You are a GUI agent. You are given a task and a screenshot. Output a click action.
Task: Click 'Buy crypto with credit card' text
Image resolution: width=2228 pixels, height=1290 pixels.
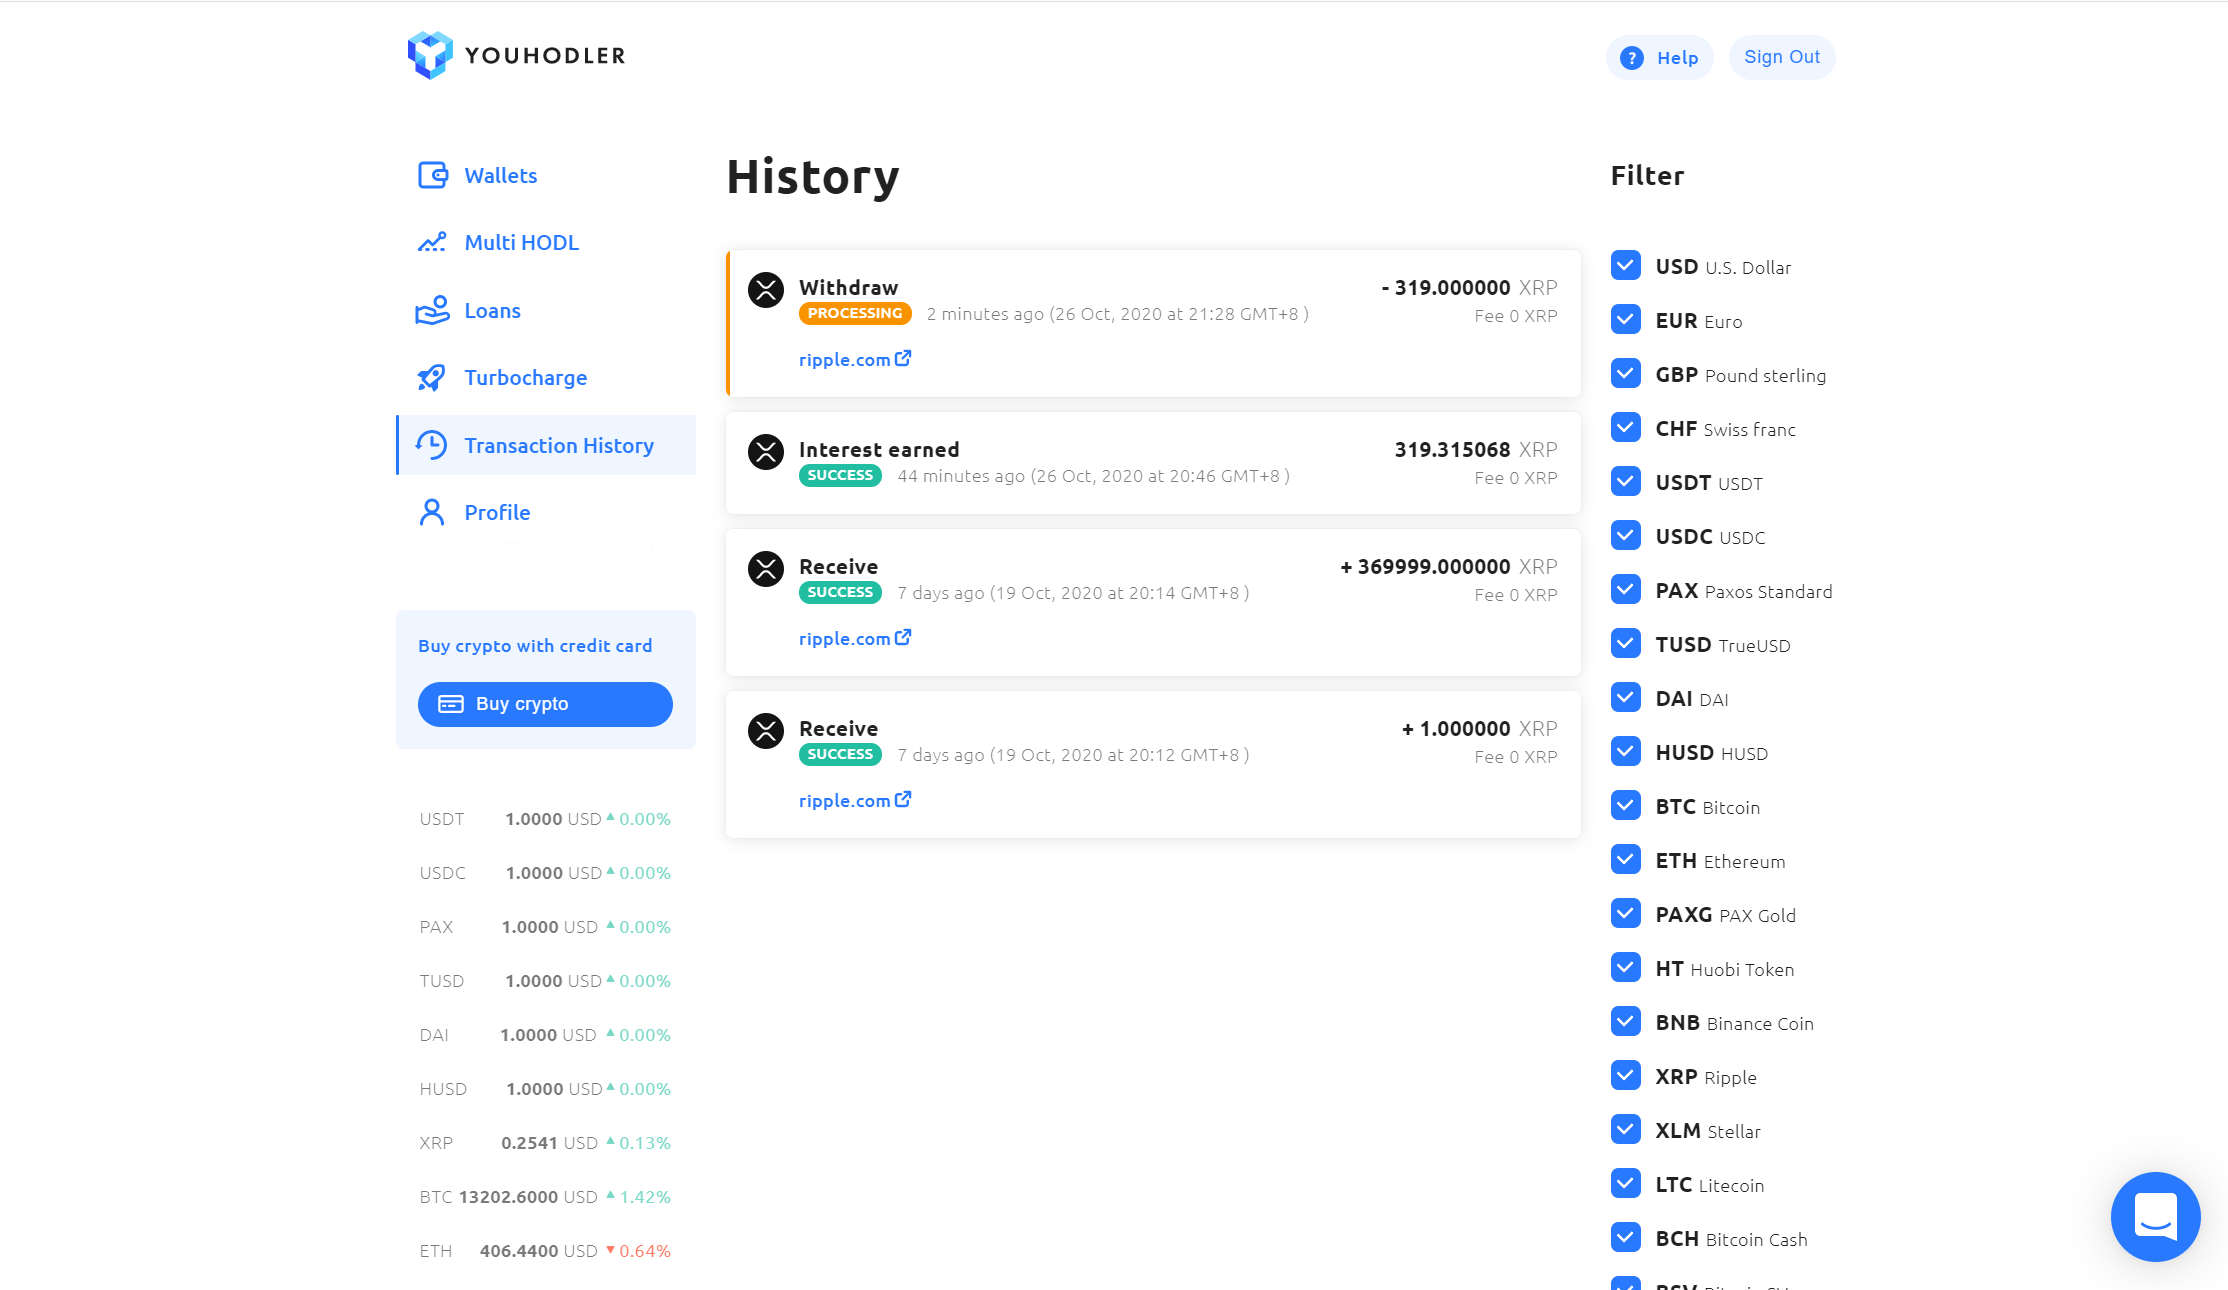tap(535, 646)
